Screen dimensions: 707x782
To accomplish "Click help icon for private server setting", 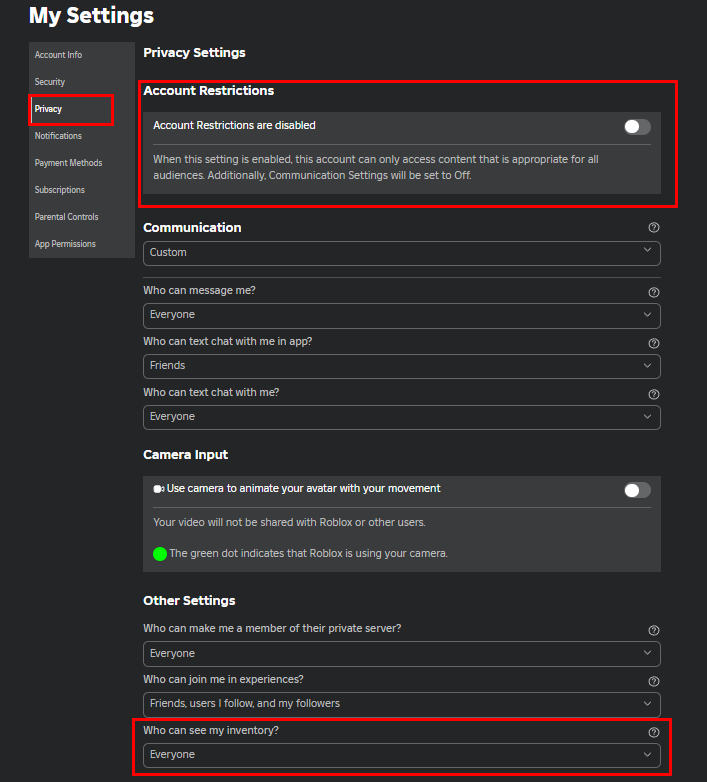I will pos(653,630).
